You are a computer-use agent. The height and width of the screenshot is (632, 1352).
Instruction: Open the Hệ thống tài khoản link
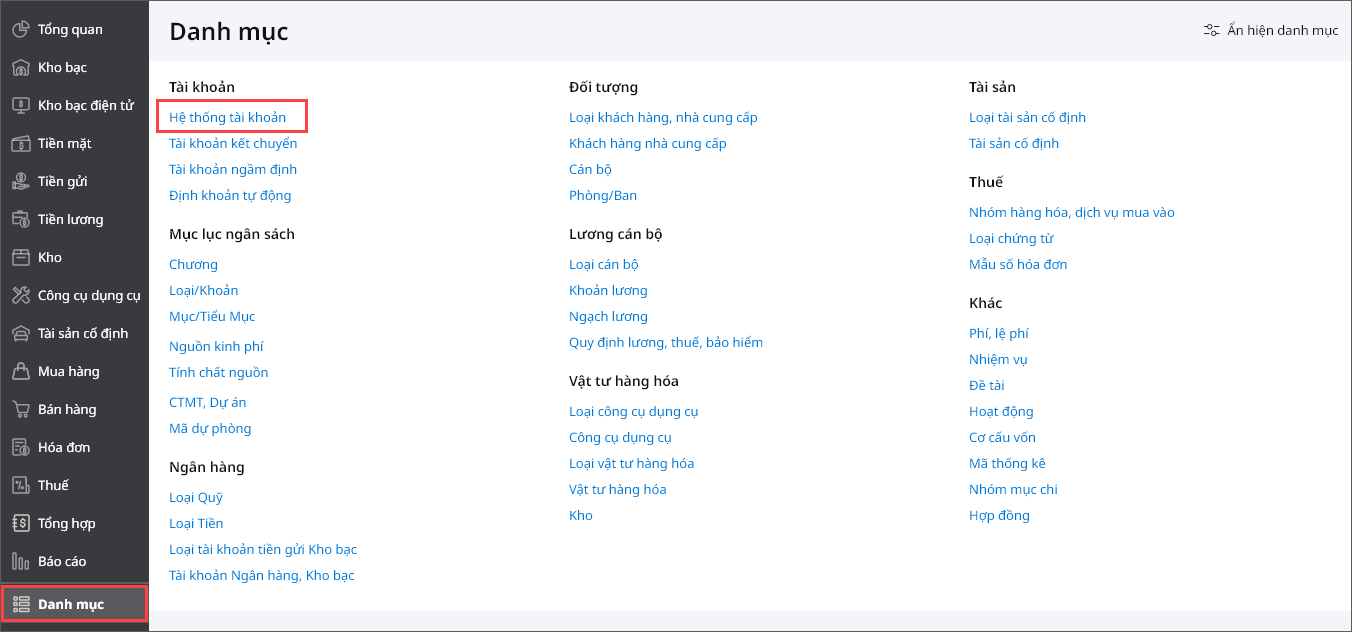click(227, 117)
